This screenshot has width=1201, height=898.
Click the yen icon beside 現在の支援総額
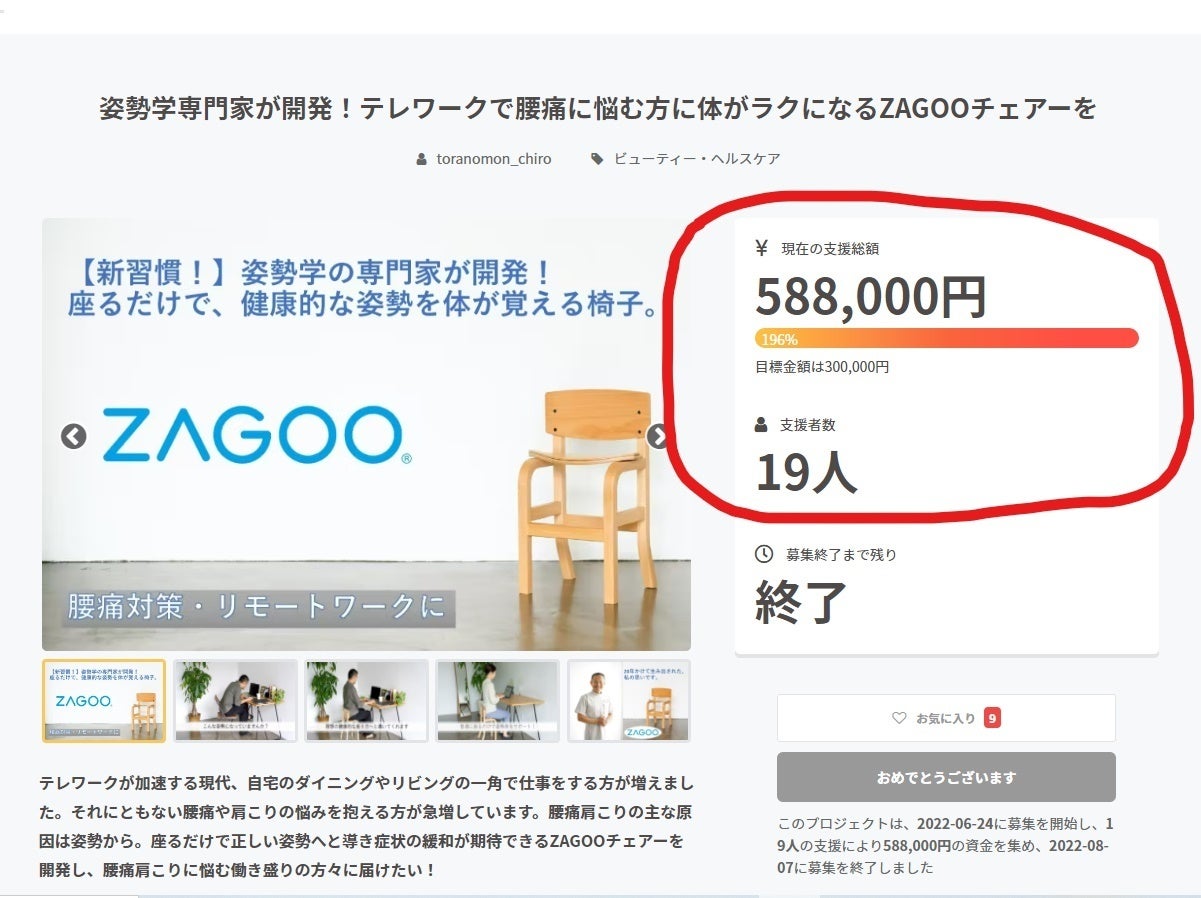tap(762, 248)
